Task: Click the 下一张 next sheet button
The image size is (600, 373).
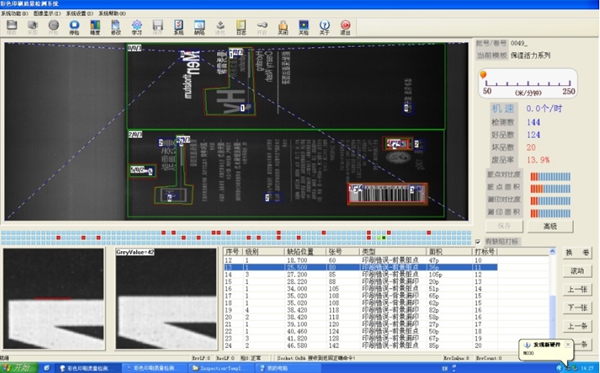Action: click(577, 308)
